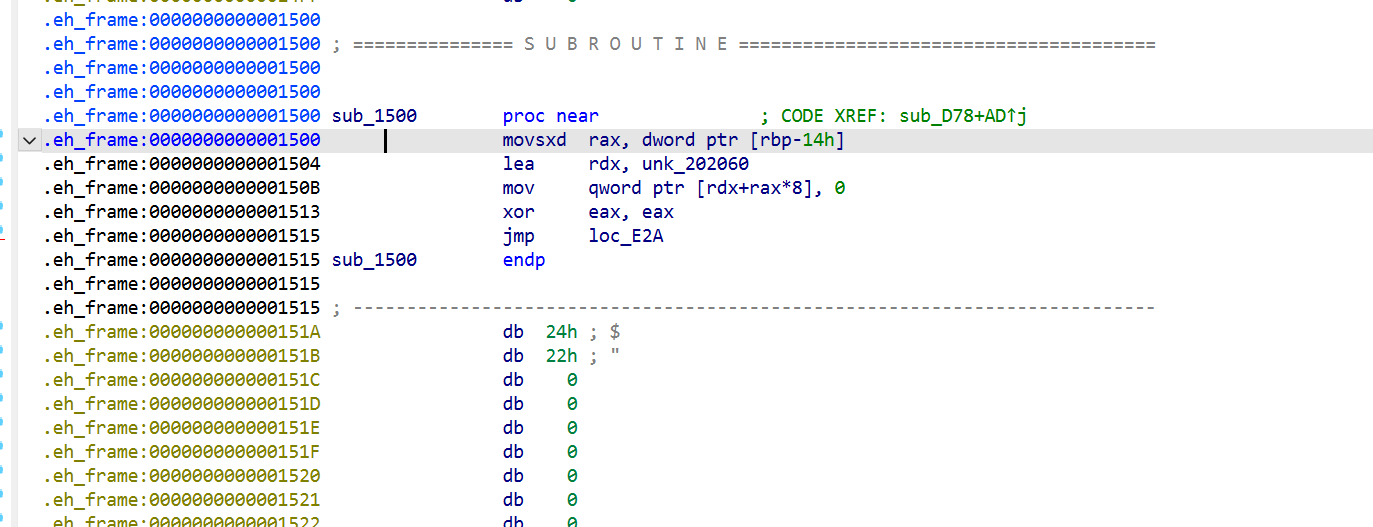
Task: Click the 'qword ptr [rdx+rax*8], 0' operand
Action: 718,188
